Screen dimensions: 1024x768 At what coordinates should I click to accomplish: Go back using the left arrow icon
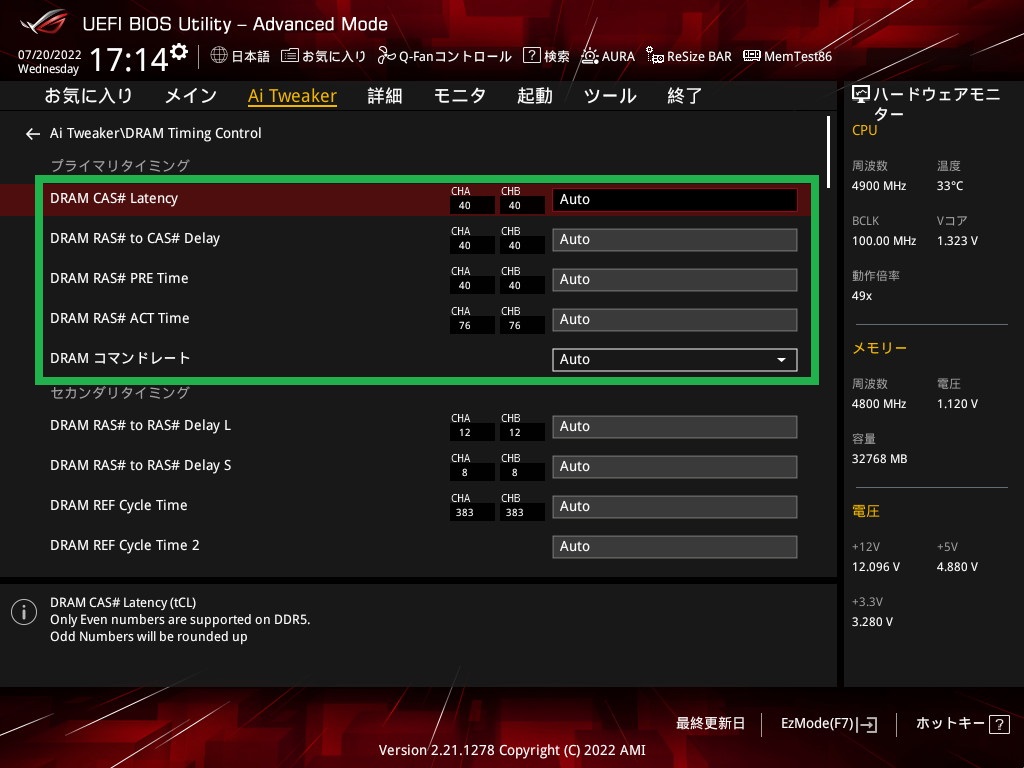(33, 134)
